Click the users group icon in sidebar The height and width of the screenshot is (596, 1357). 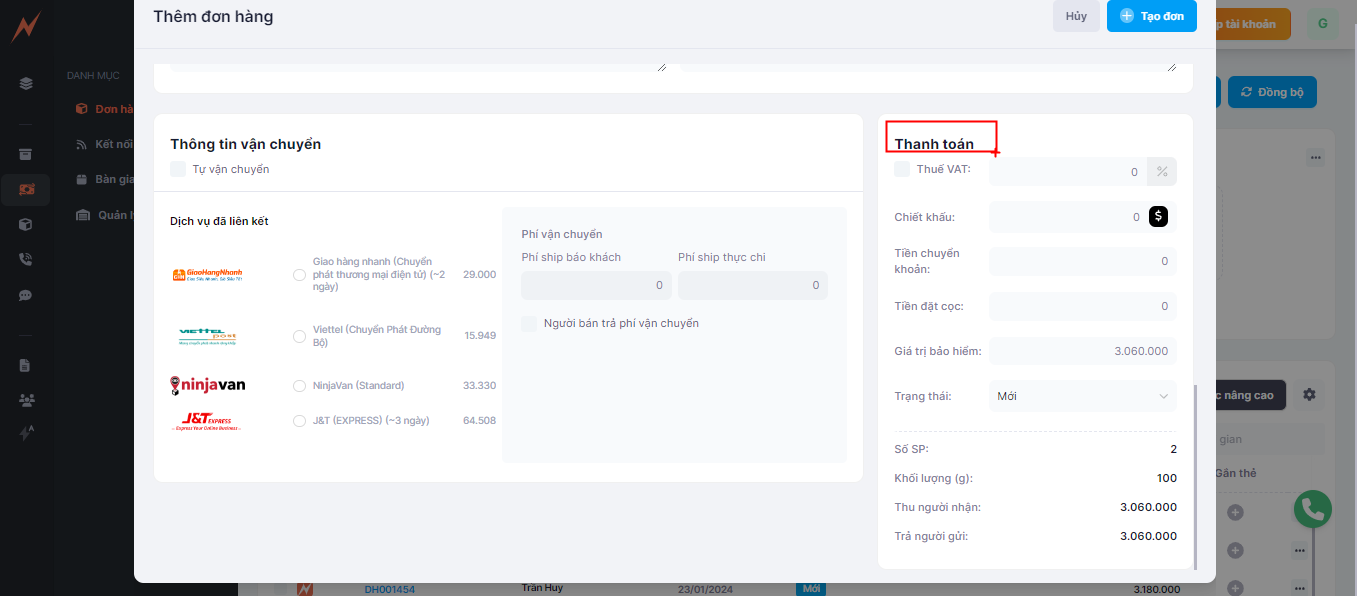(x=26, y=400)
